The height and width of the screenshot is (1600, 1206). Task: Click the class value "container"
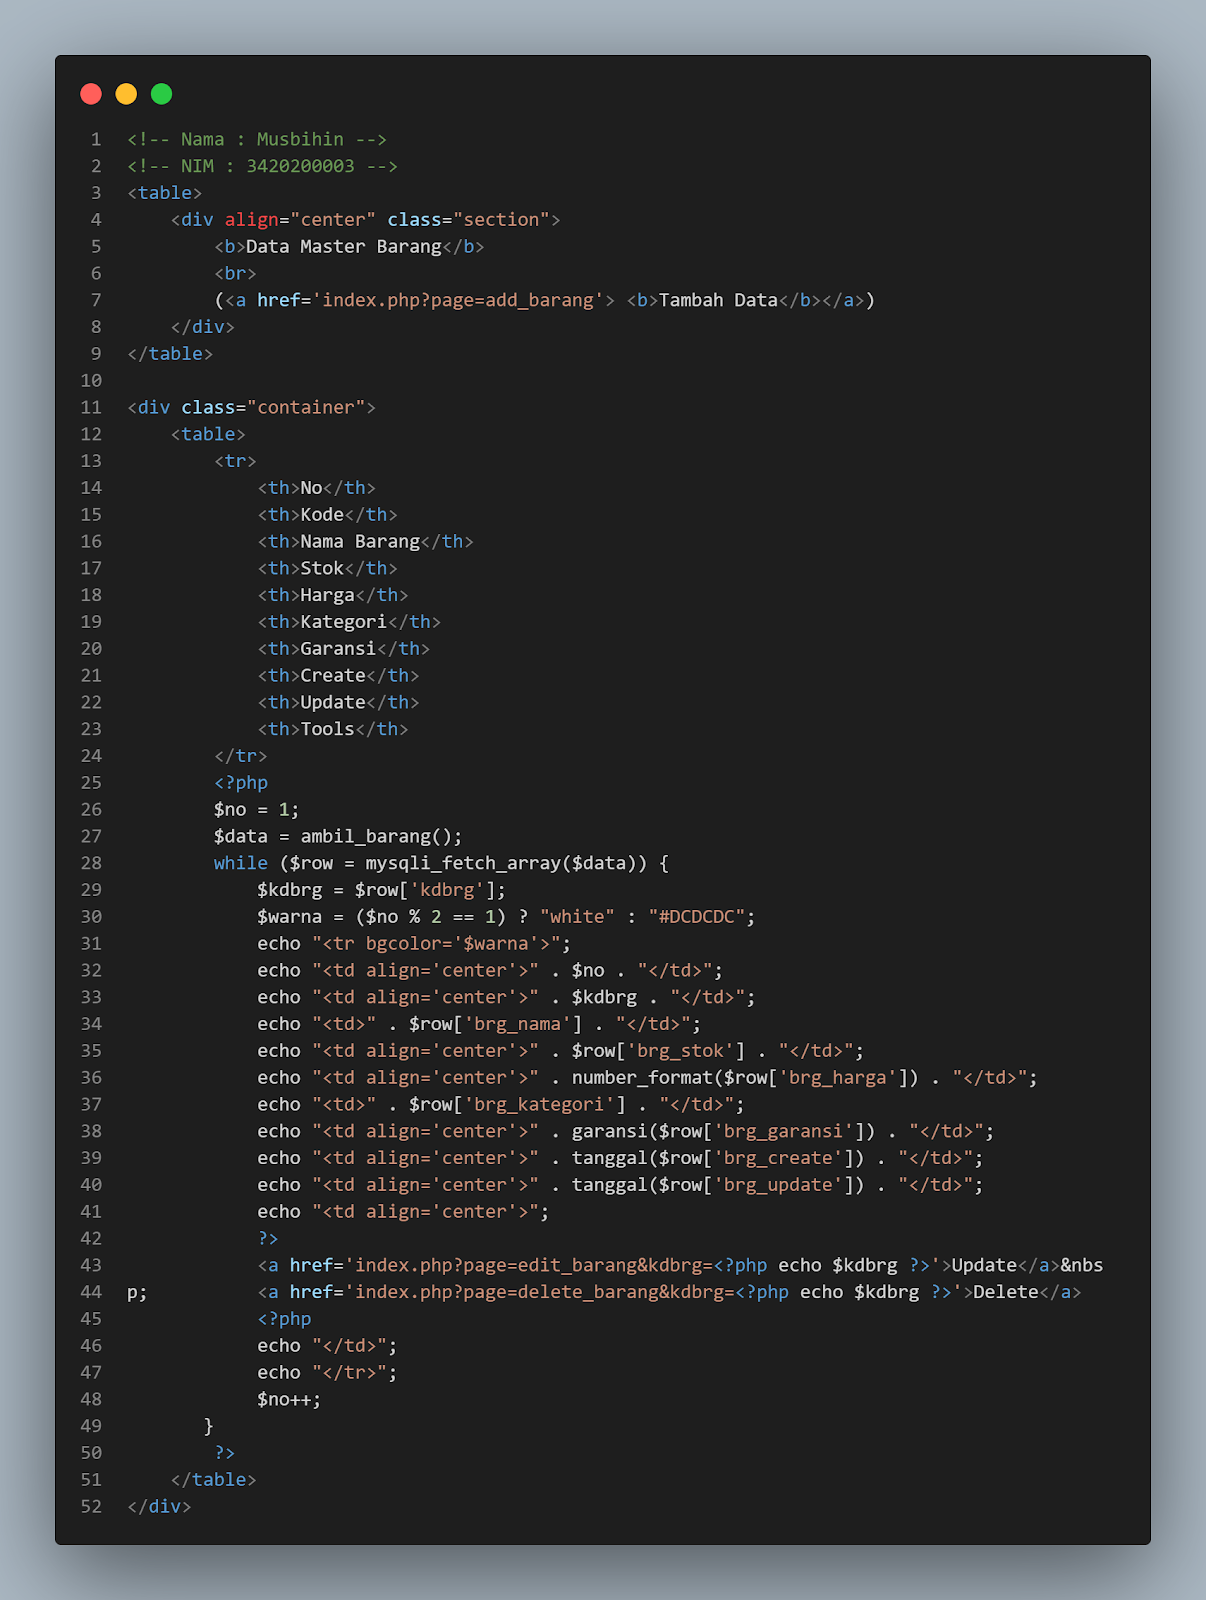306,407
